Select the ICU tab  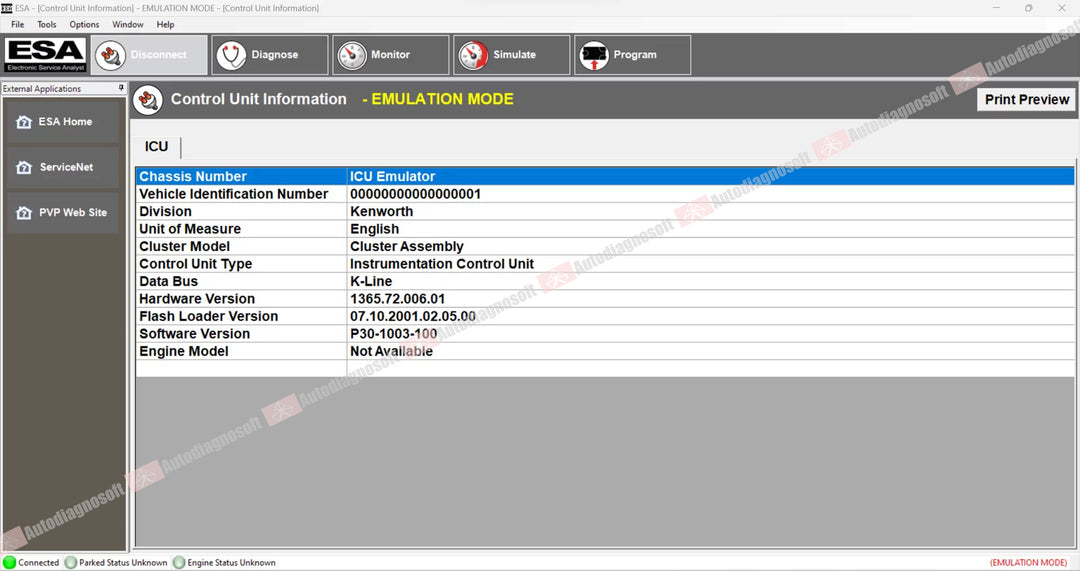point(156,147)
